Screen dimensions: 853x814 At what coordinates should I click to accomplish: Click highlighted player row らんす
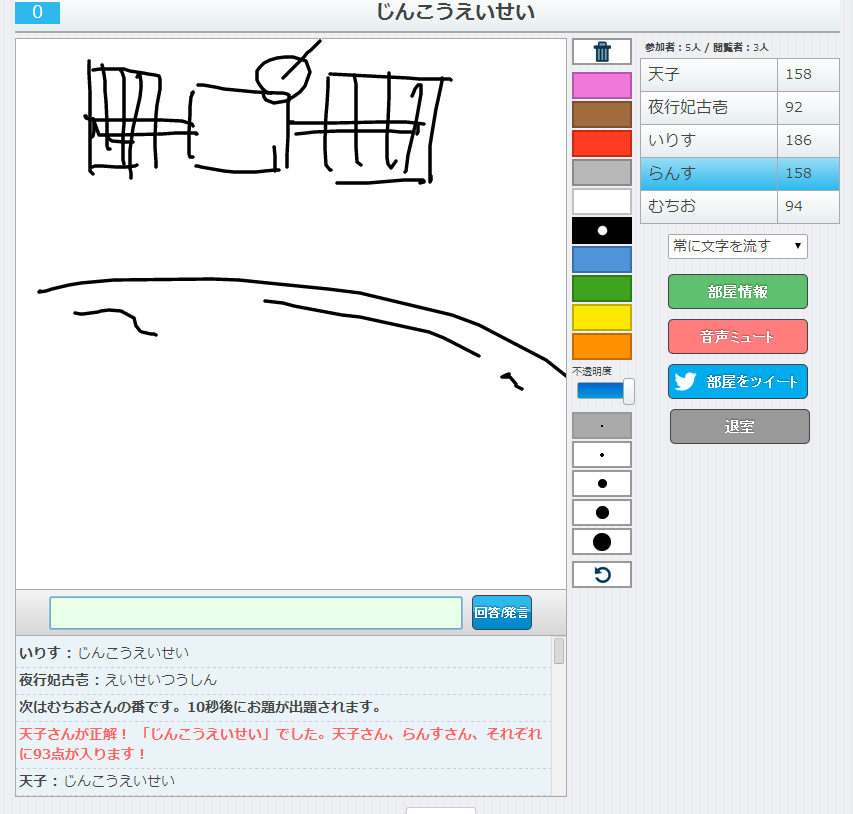coord(740,174)
